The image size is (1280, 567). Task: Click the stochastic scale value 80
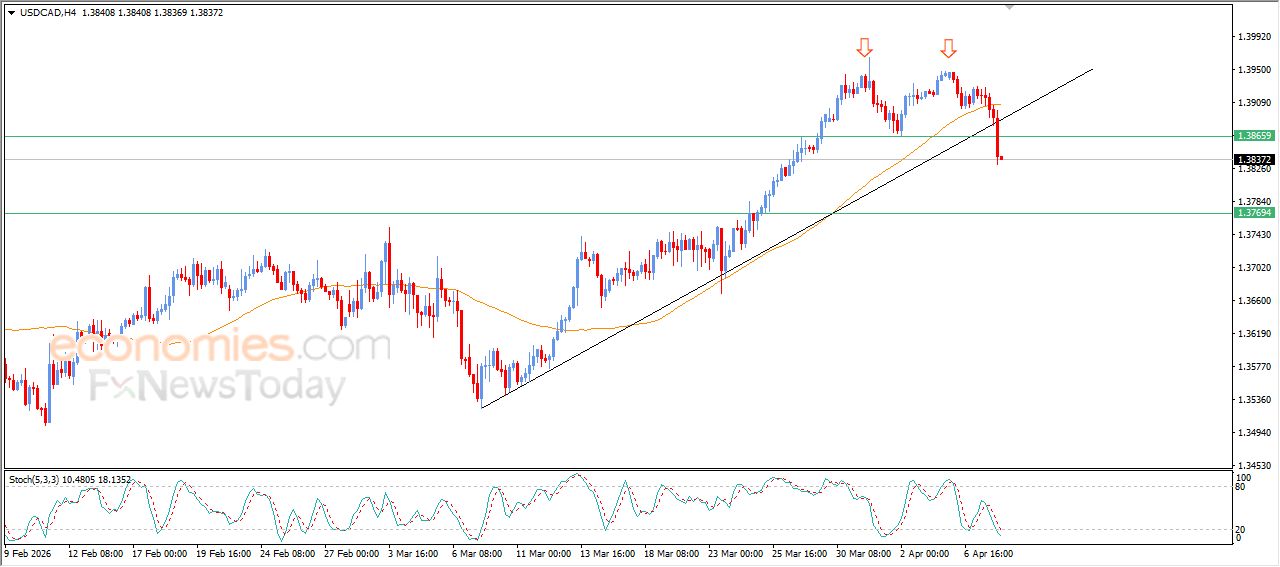pyautogui.click(x=1241, y=488)
